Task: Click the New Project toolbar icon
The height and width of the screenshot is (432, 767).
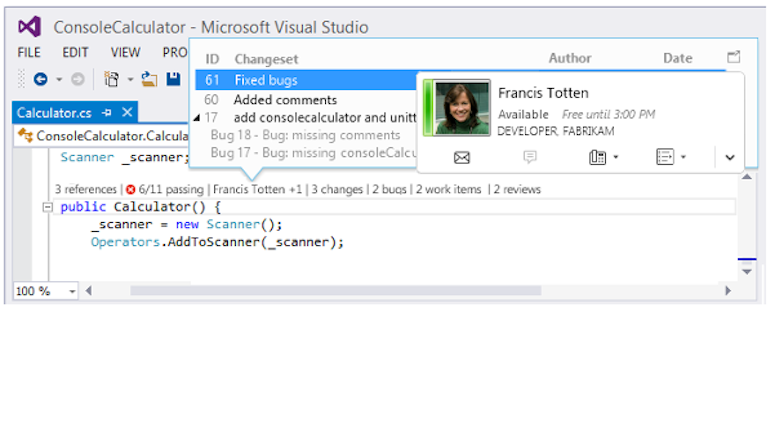Action: pyautogui.click(x=112, y=79)
